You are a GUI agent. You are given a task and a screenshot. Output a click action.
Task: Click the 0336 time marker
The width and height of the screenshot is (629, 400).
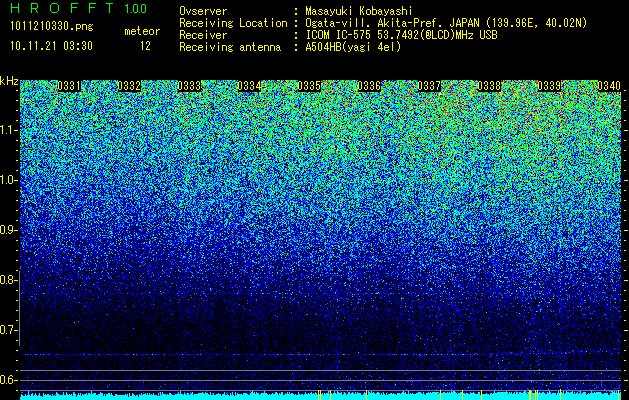coord(369,86)
